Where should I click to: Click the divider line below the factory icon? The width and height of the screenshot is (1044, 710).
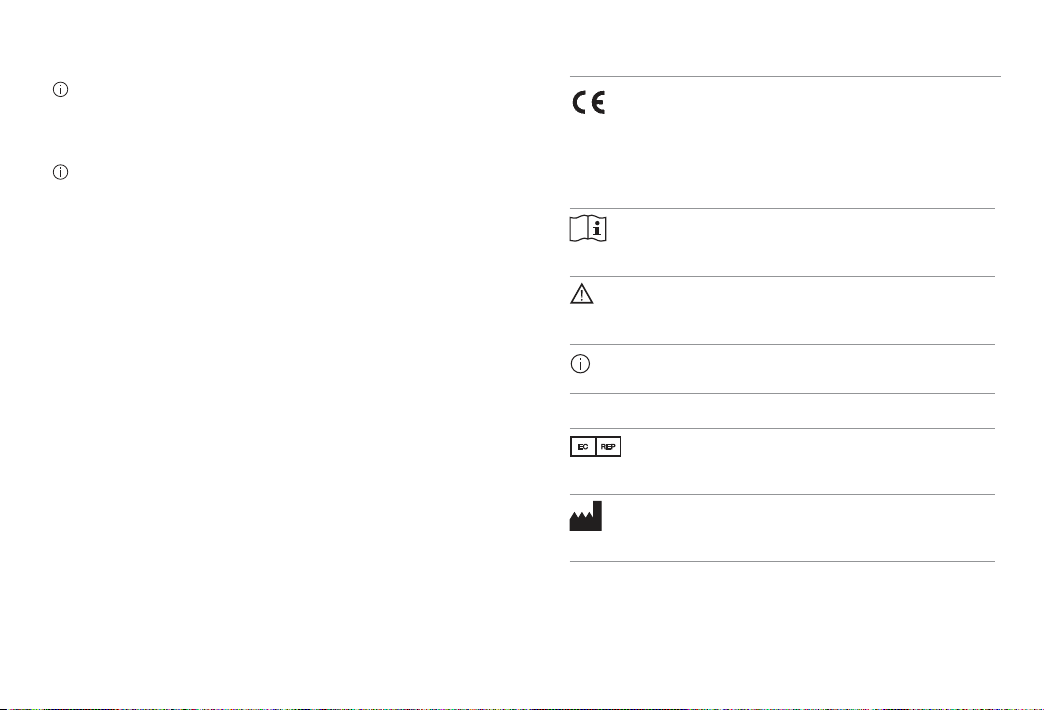[x=782, y=561]
